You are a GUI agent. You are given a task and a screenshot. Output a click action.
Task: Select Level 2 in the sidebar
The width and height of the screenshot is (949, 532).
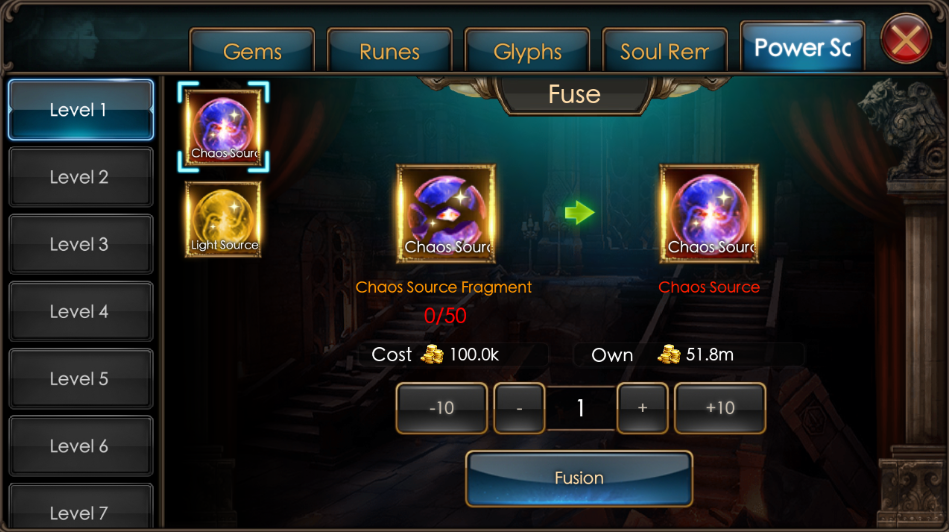(80, 177)
